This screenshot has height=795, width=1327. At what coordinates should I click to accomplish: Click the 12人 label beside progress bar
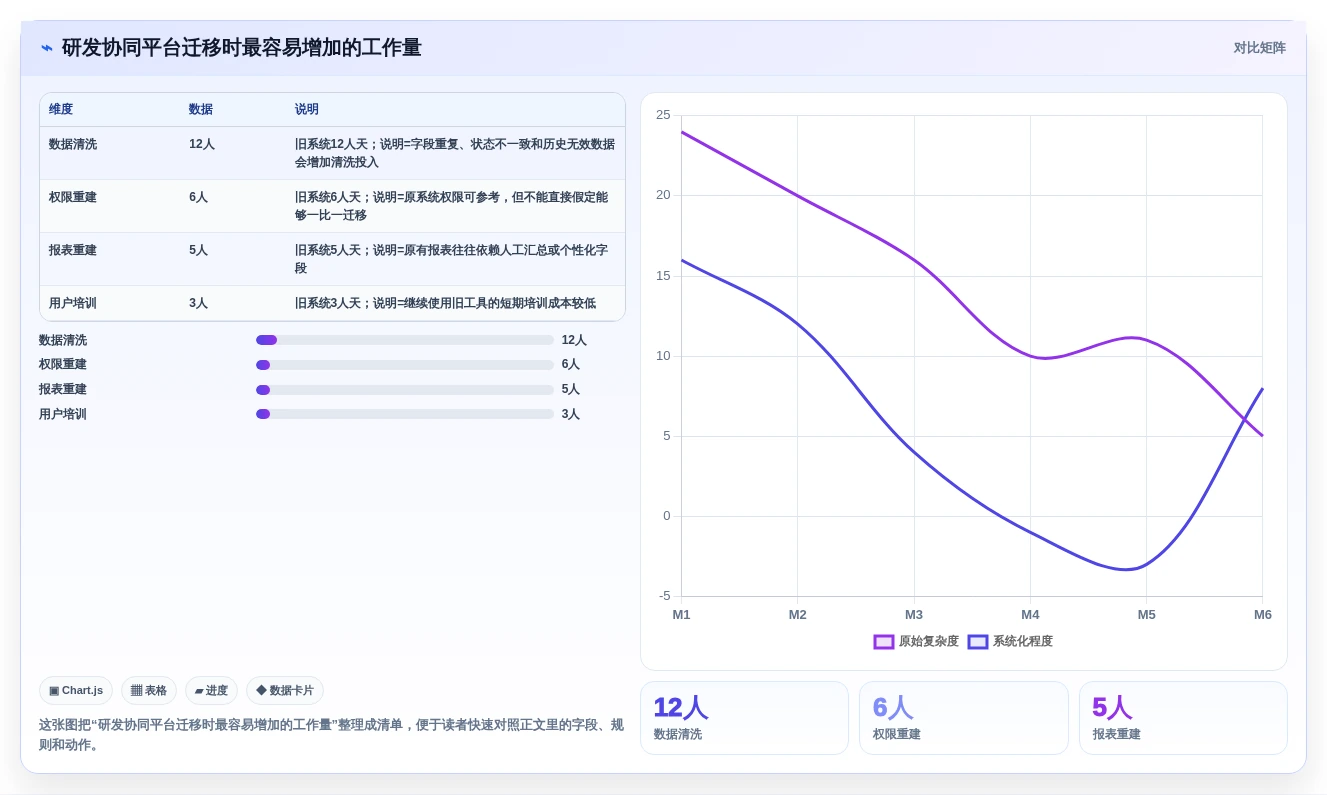pos(574,340)
